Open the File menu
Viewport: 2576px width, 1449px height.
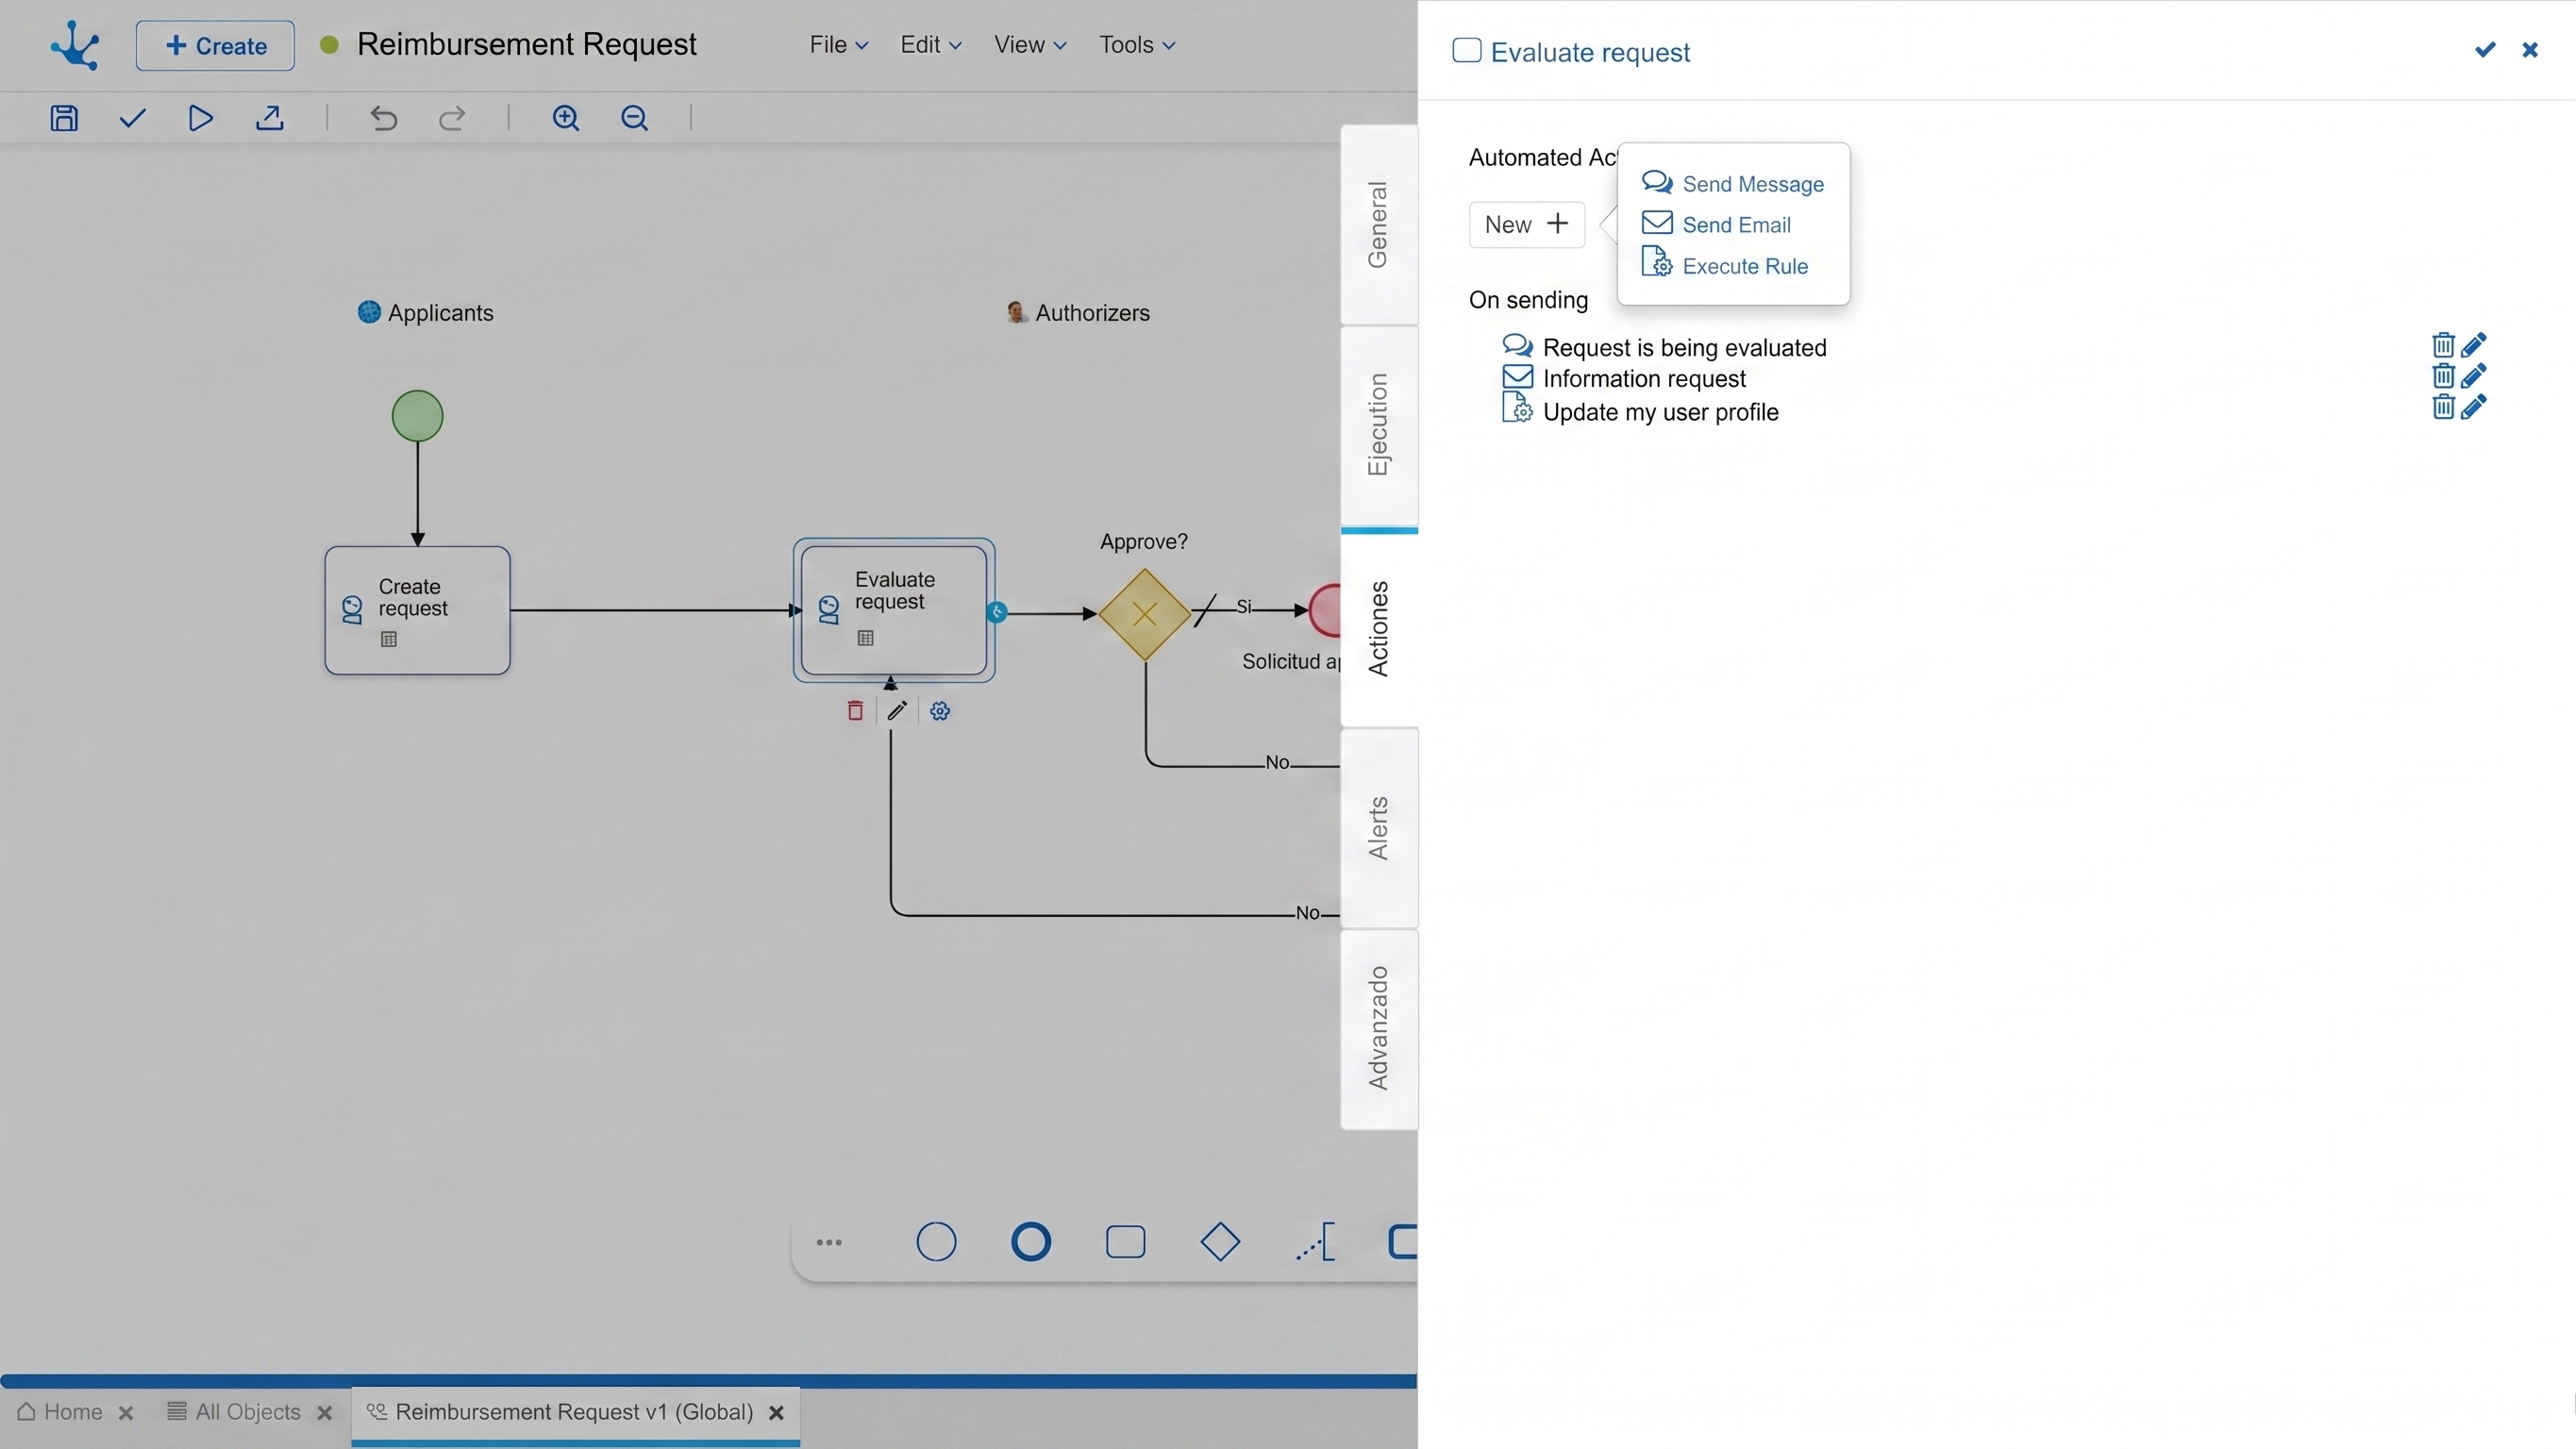click(838, 45)
